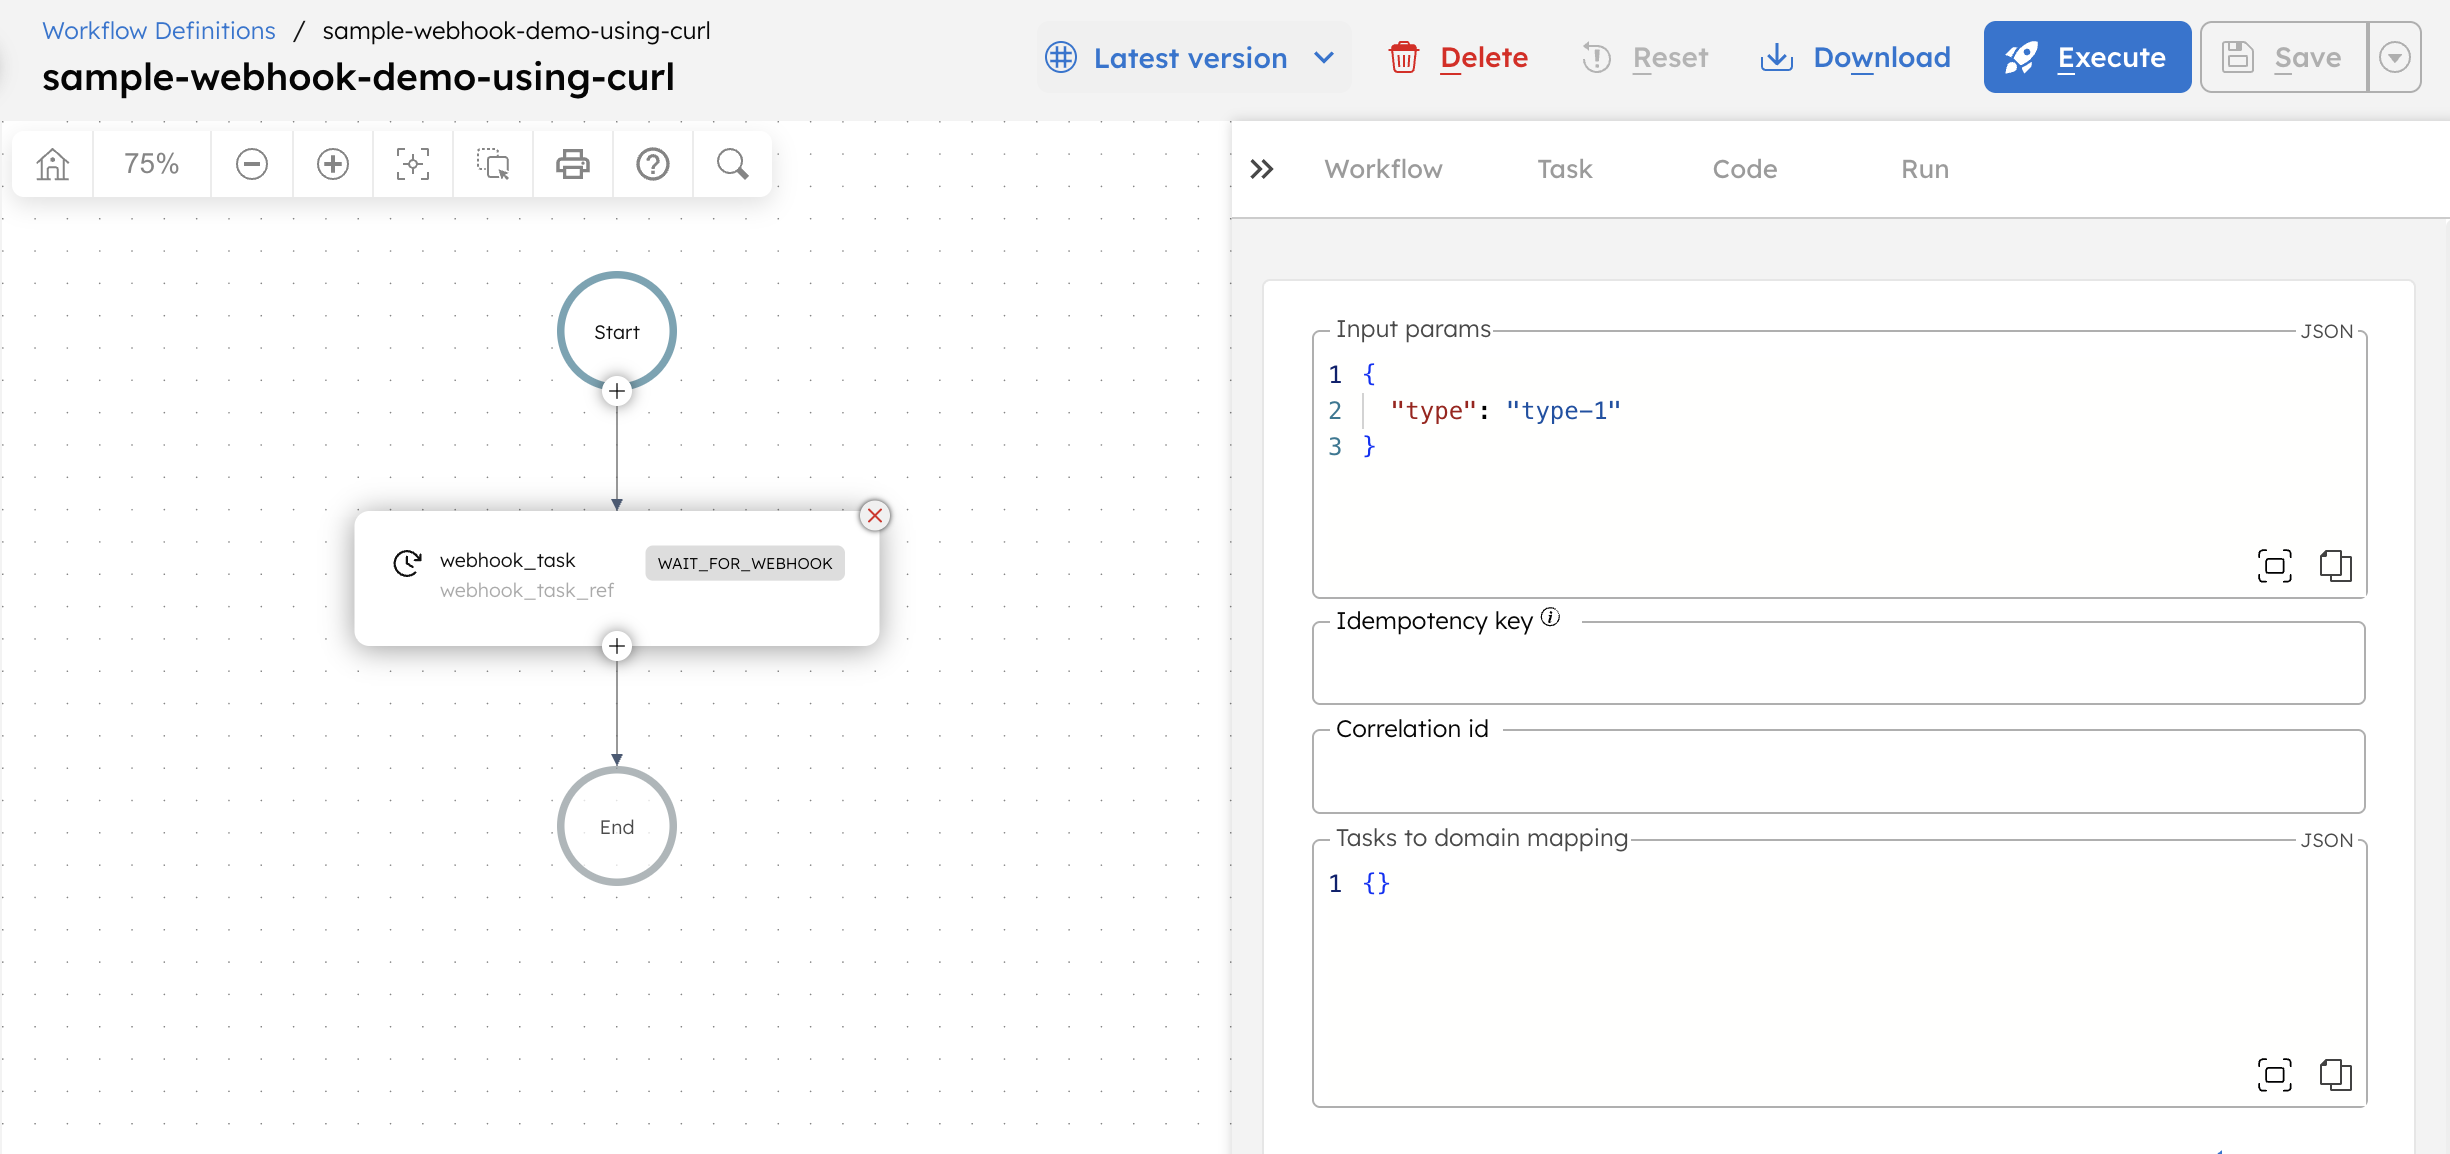Screen dimensions: 2450x1154
Task: Collapse the side panel with double chevron
Action: (1262, 169)
